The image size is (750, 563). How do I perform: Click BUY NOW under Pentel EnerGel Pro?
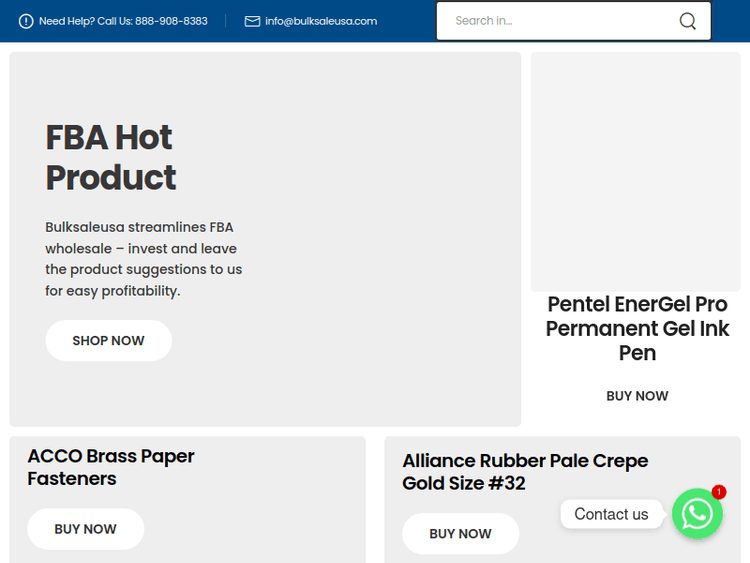tap(637, 396)
